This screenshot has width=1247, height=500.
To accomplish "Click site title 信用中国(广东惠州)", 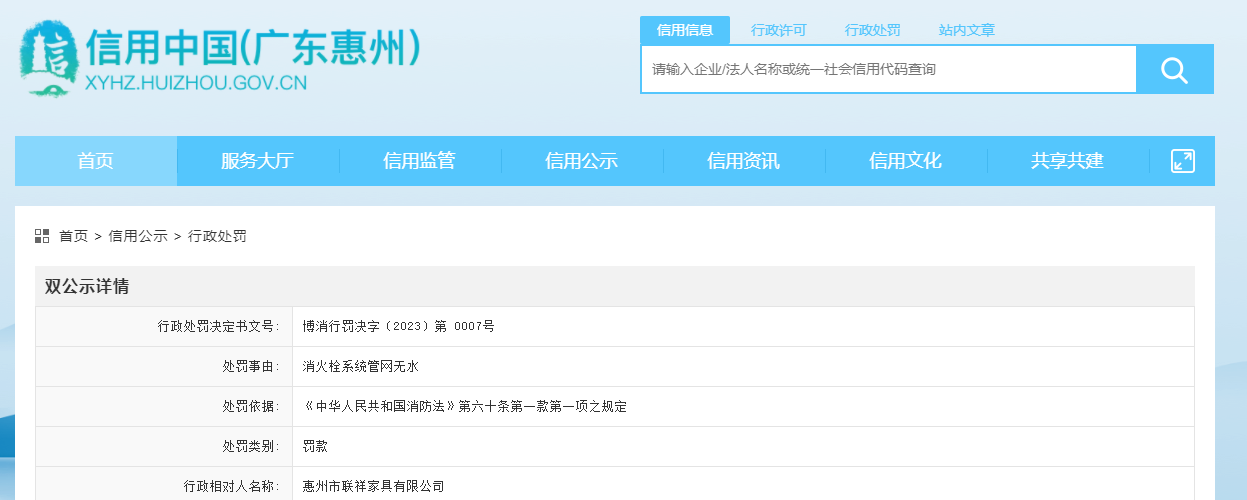I will (253, 47).
